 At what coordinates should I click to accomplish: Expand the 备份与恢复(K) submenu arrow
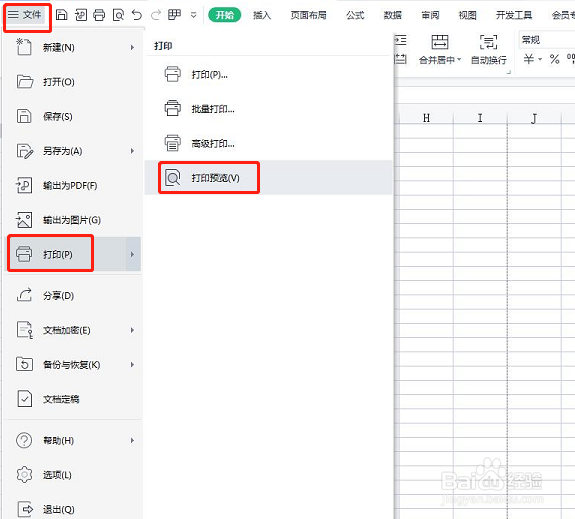pyautogui.click(x=132, y=365)
